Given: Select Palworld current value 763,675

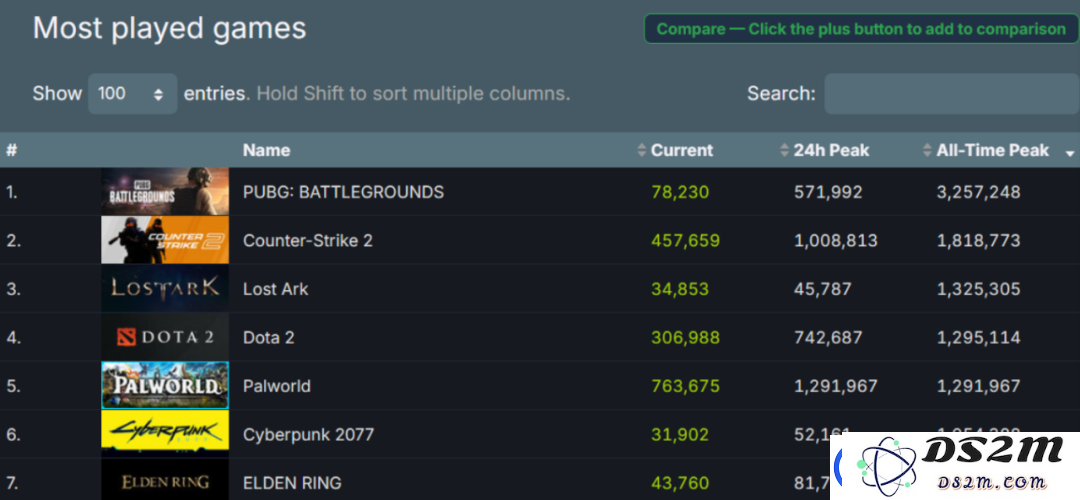Looking at the screenshot, I should pos(685,386).
